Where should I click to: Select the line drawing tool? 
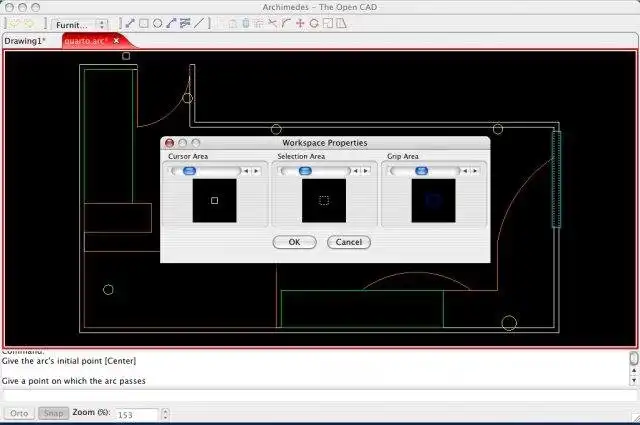tap(130, 23)
